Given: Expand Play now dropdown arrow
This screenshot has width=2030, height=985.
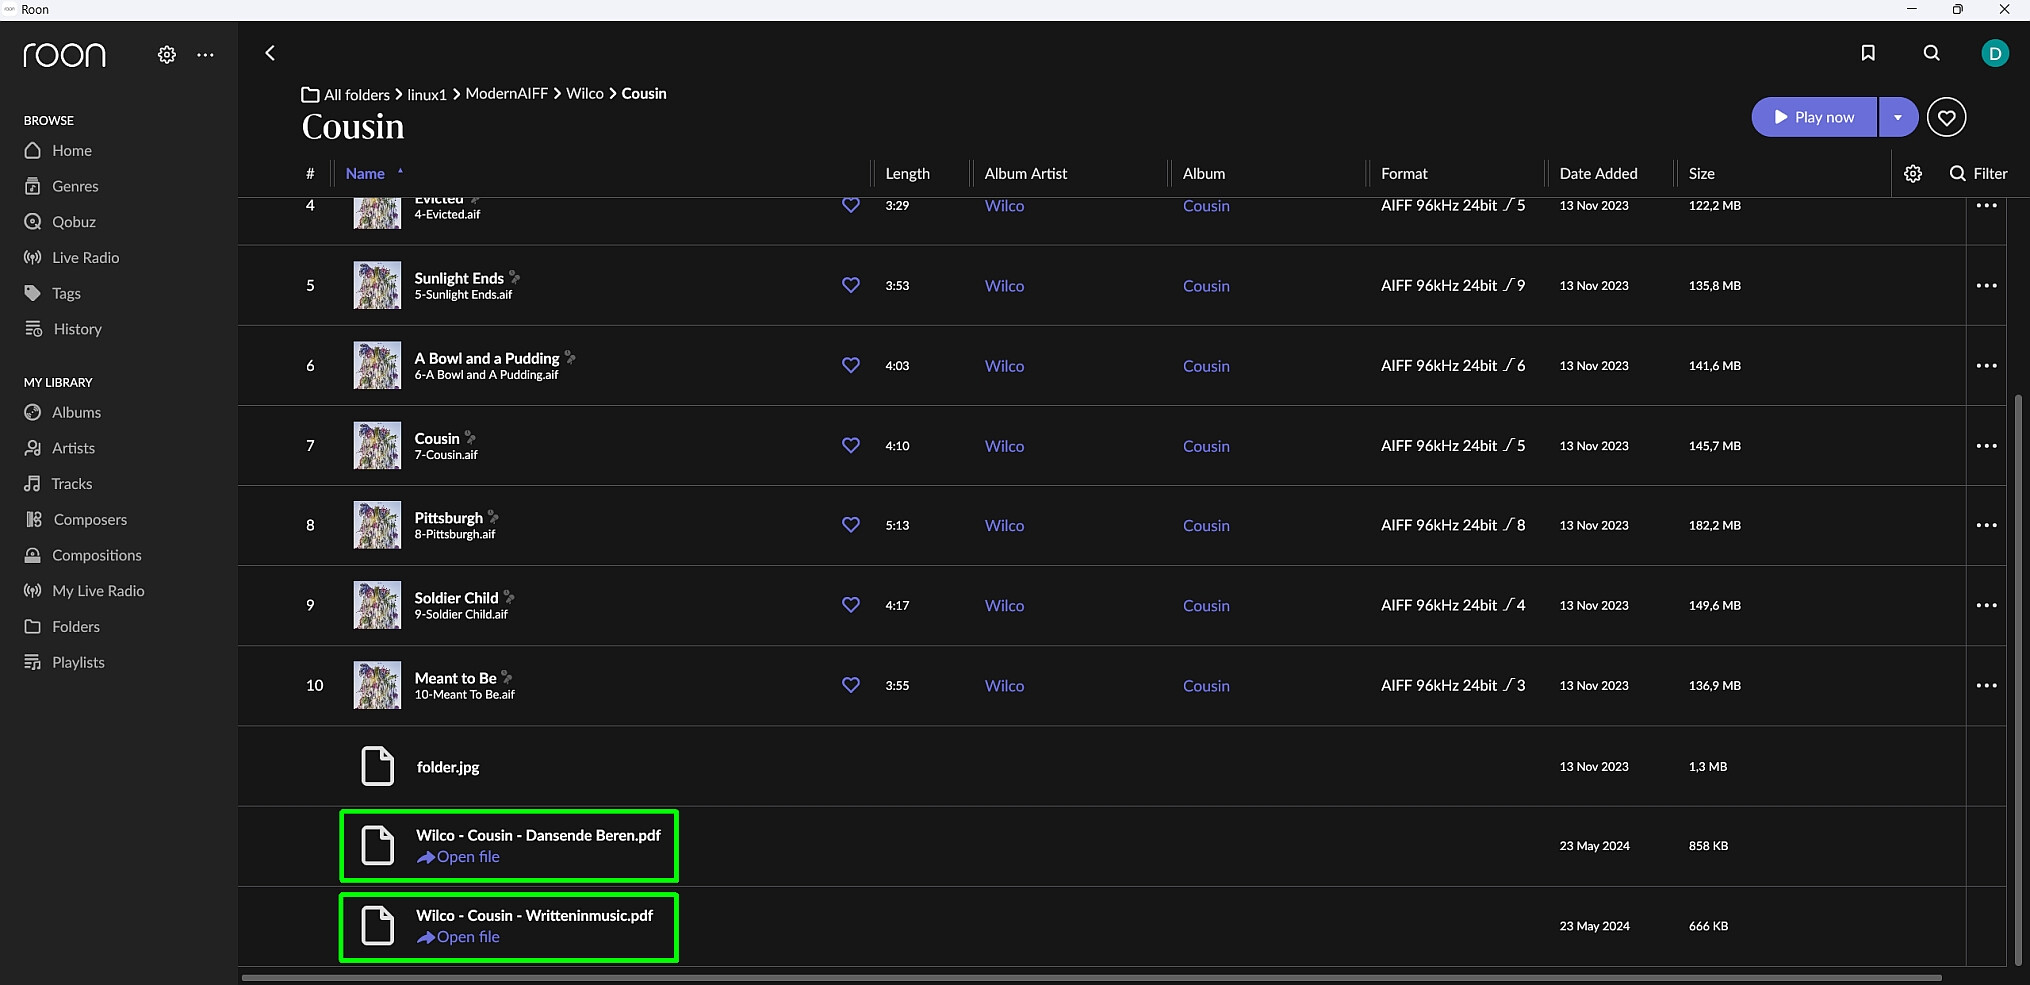Looking at the screenshot, I should 1897,117.
